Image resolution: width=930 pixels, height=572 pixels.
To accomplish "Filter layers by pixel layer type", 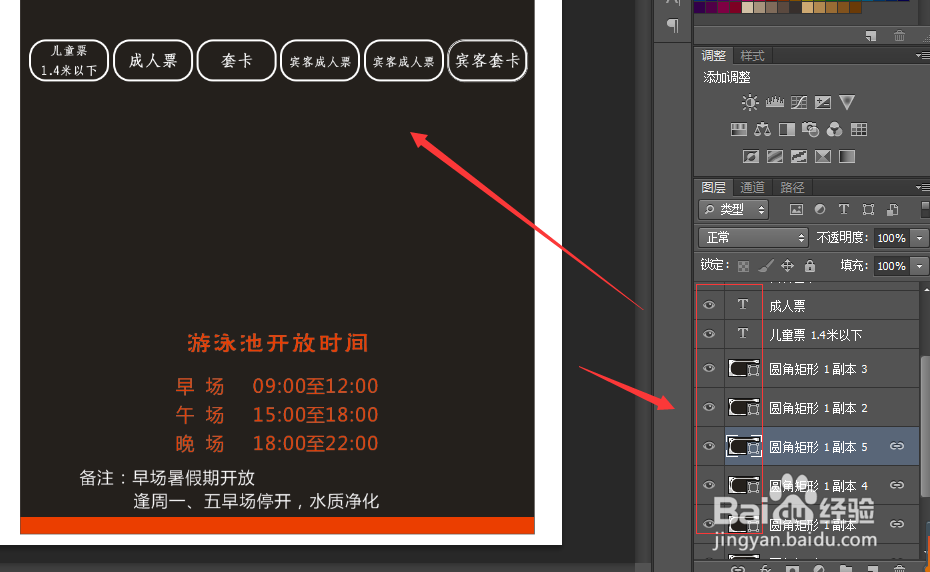I will (796, 209).
